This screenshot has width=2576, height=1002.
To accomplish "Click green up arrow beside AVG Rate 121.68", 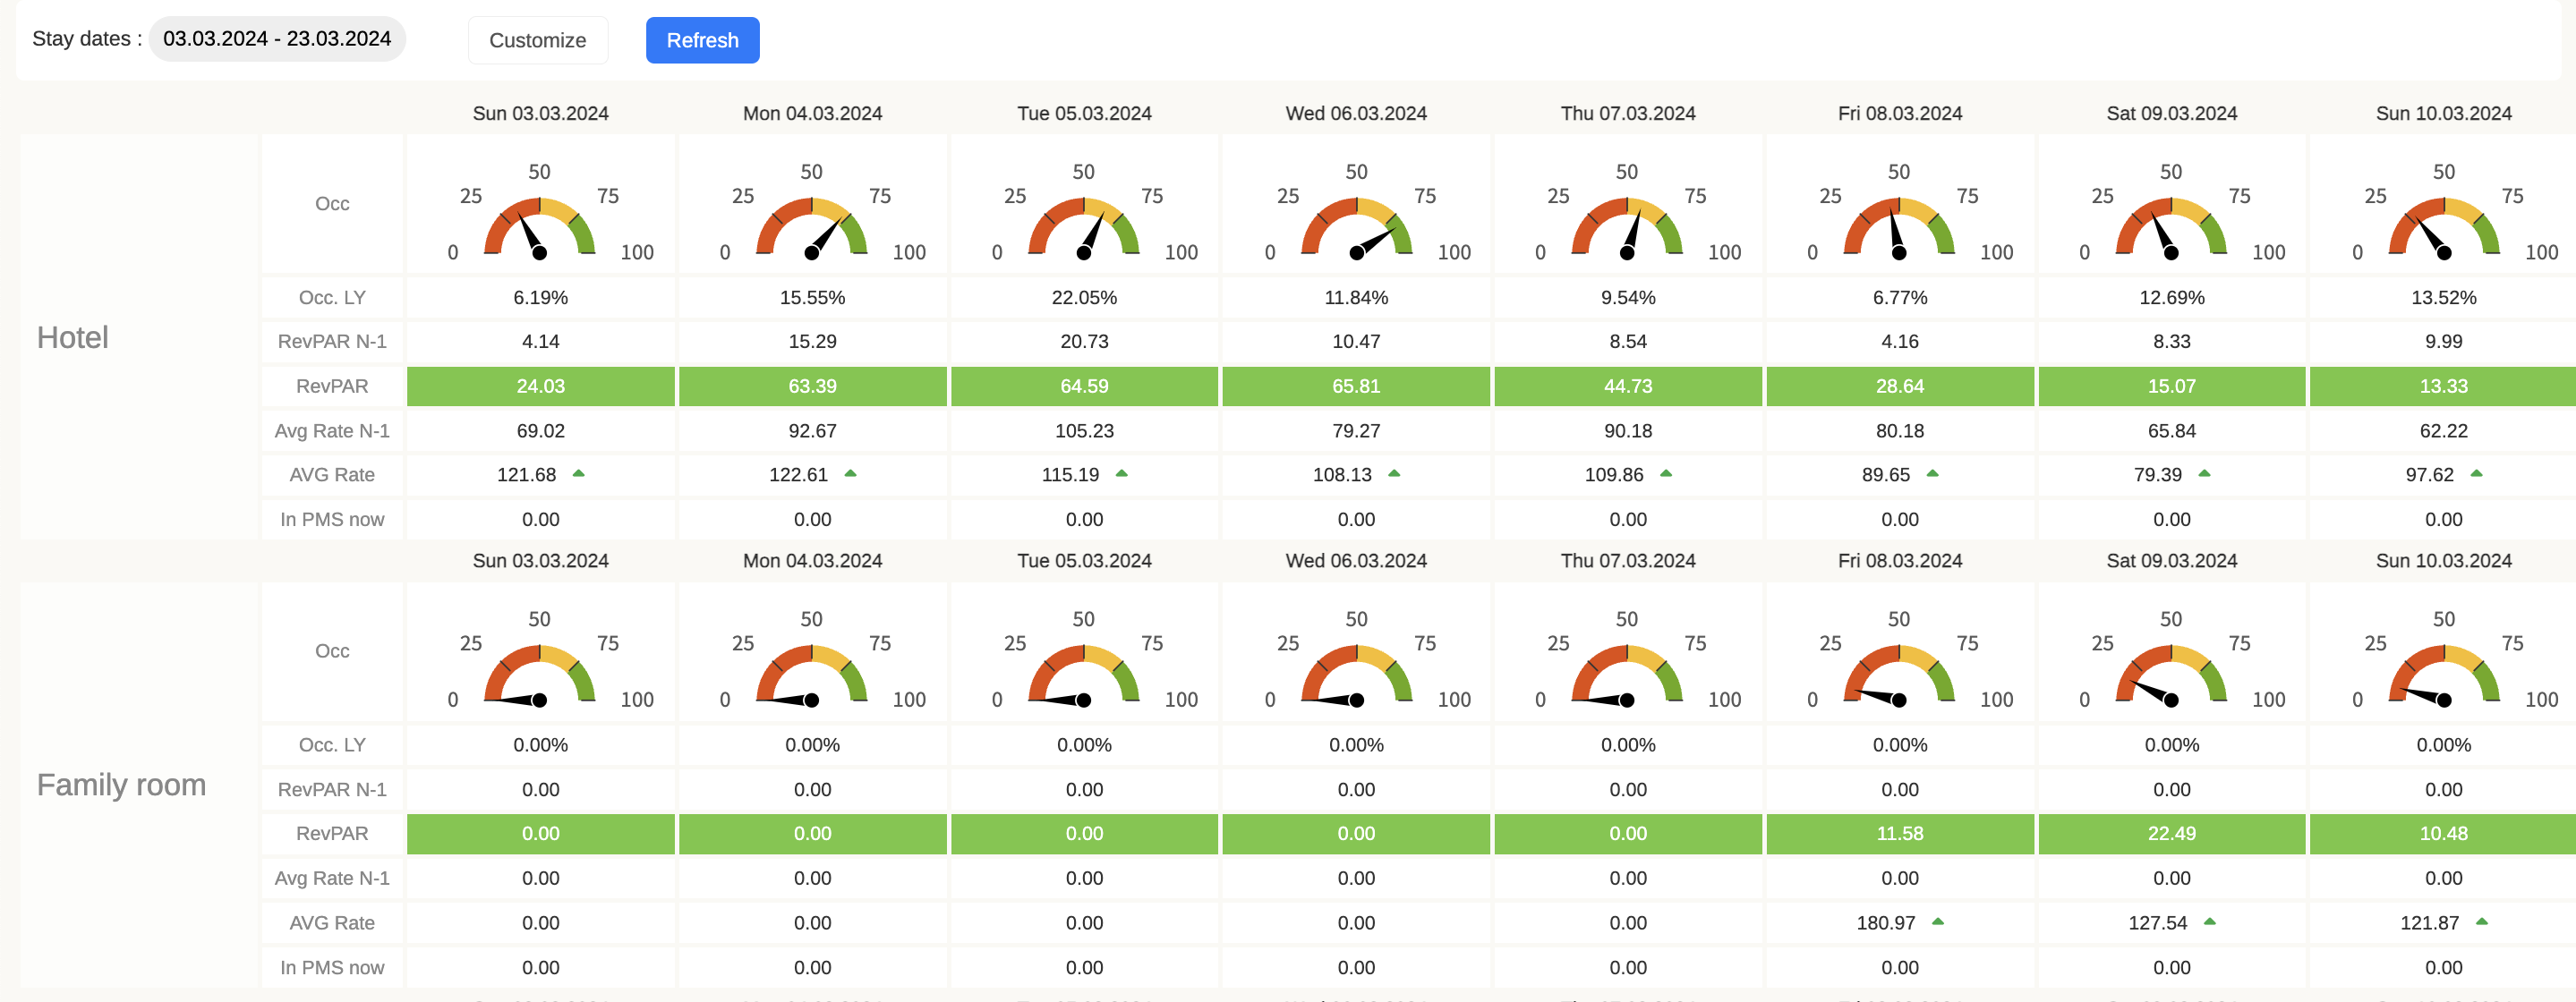I will coord(578,473).
